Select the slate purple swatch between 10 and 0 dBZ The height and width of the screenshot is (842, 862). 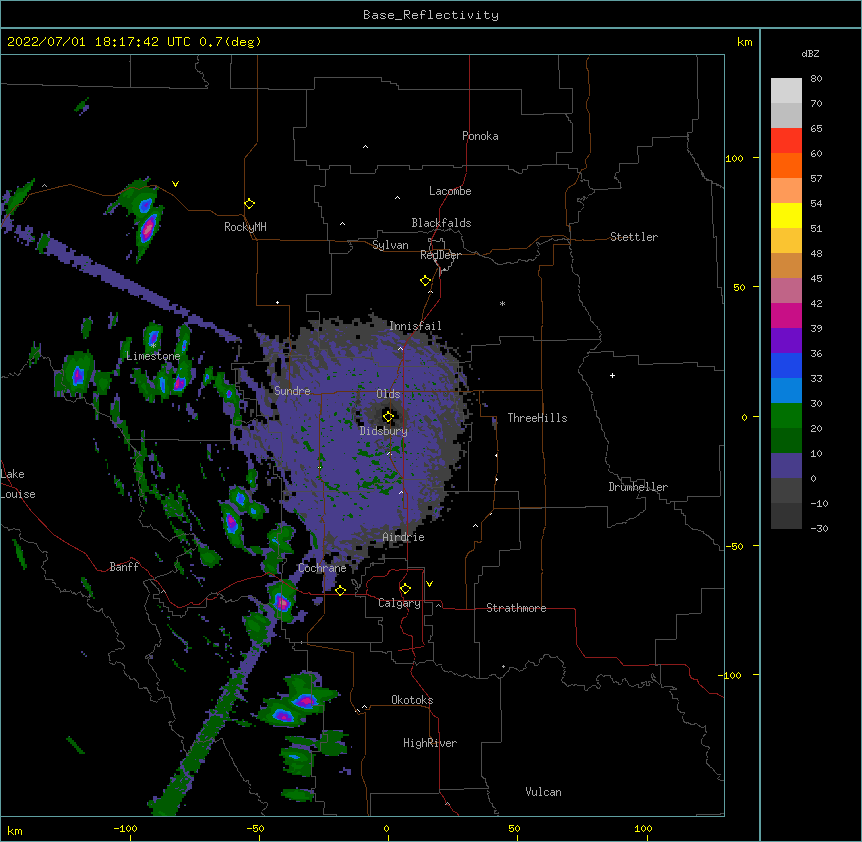[x=786, y=466]
